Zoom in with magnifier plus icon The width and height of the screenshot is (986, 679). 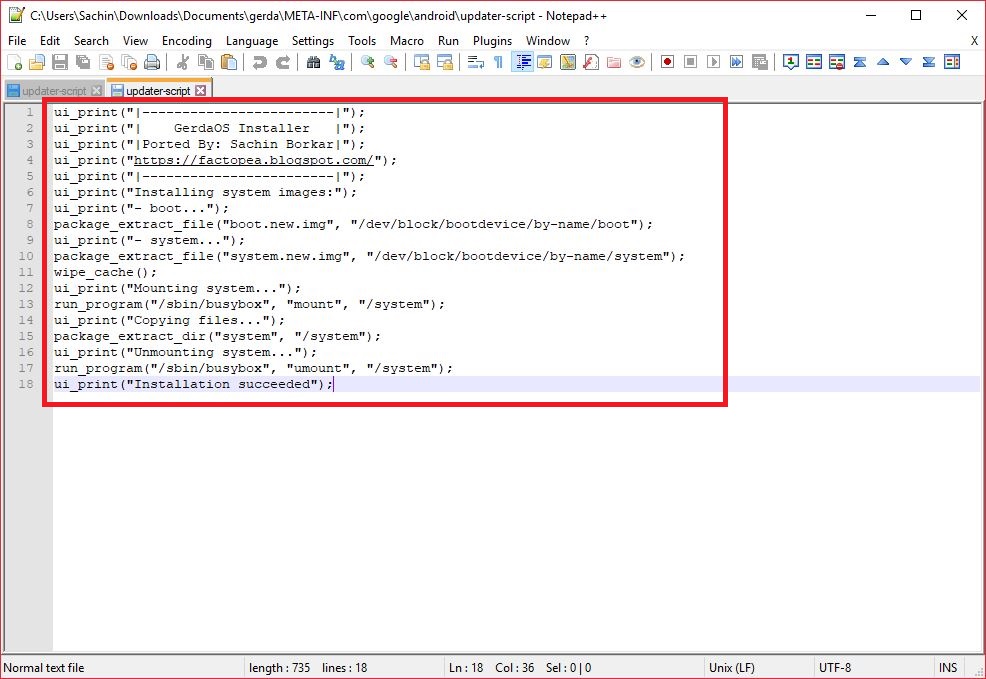click(368, 62)
